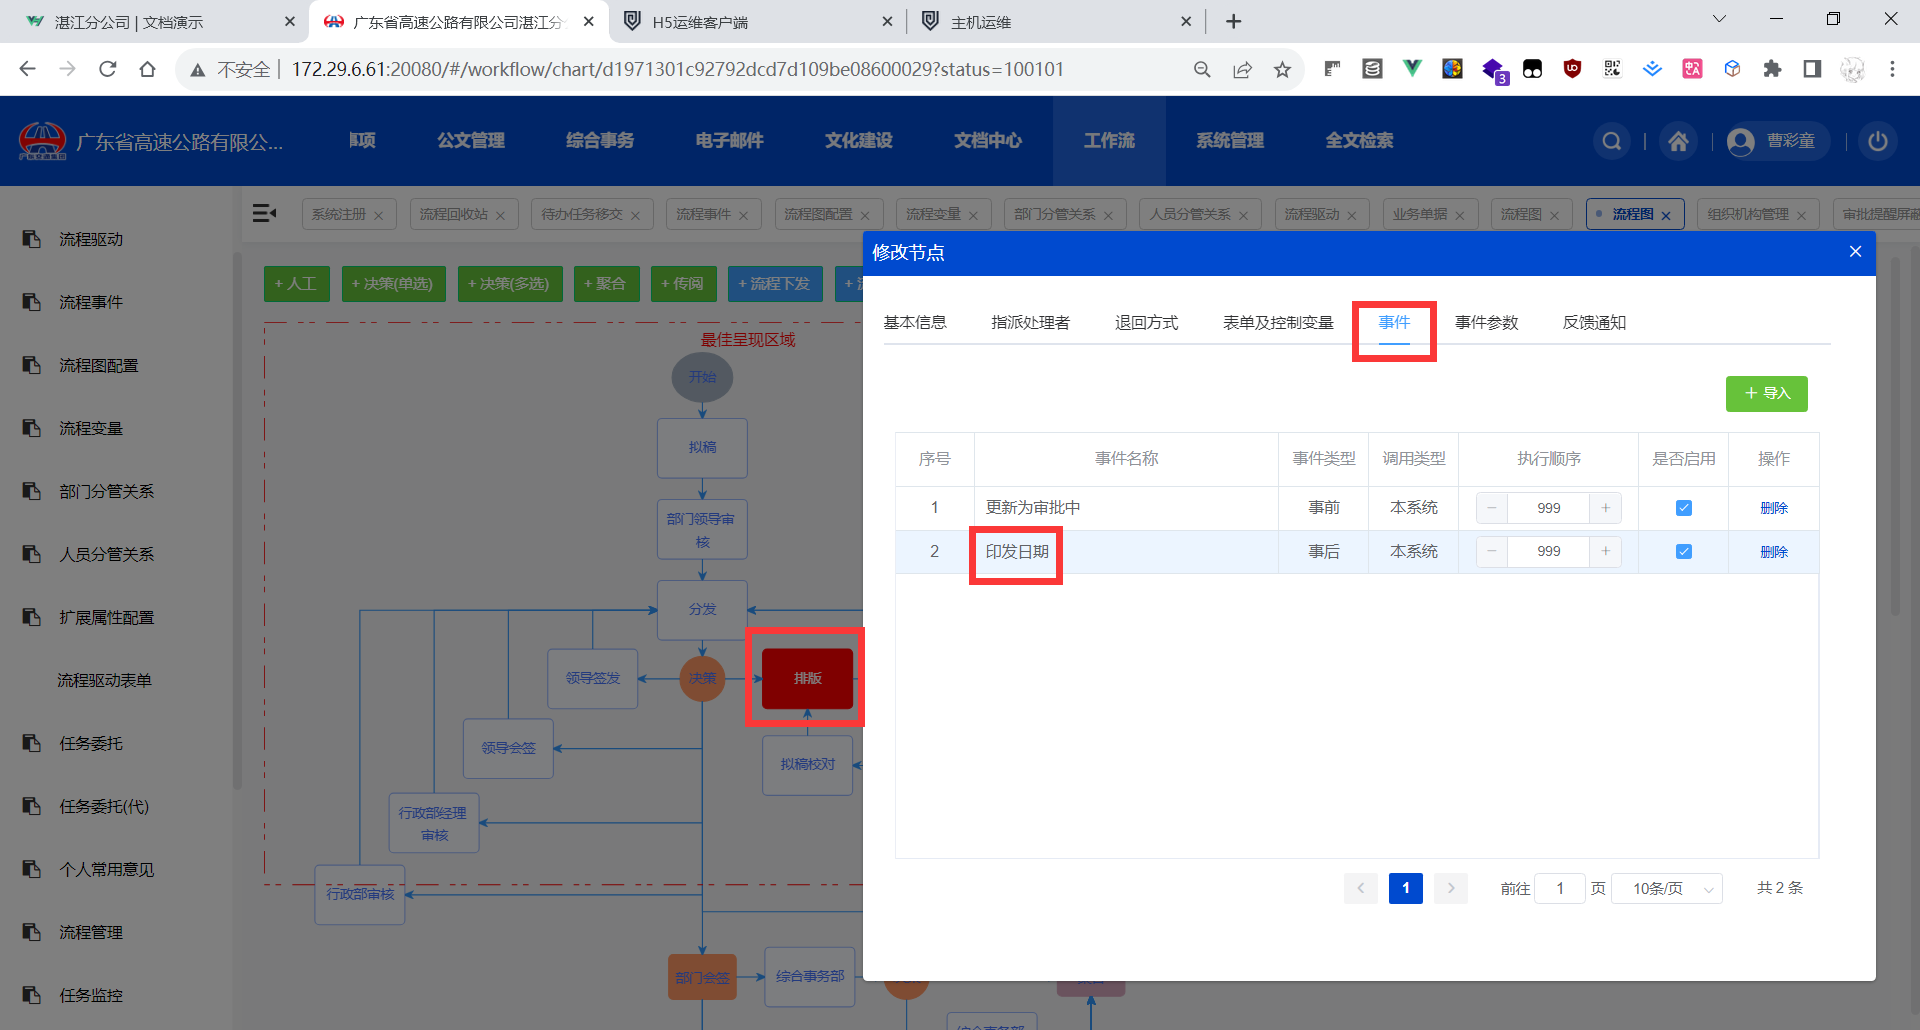The image size is (1920, 1030).
Task: Open the 公文管理 top menu
Action: (471, 141)
